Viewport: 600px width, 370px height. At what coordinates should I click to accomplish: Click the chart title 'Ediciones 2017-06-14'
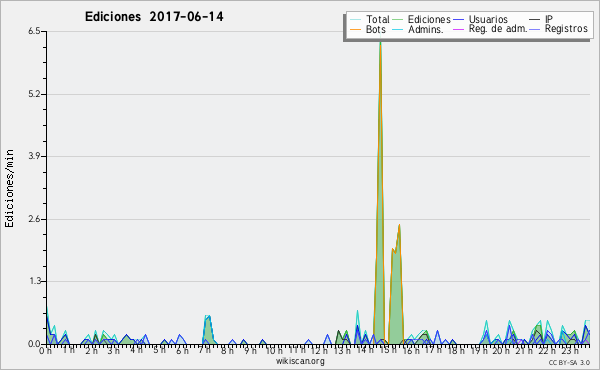[154, 17]
